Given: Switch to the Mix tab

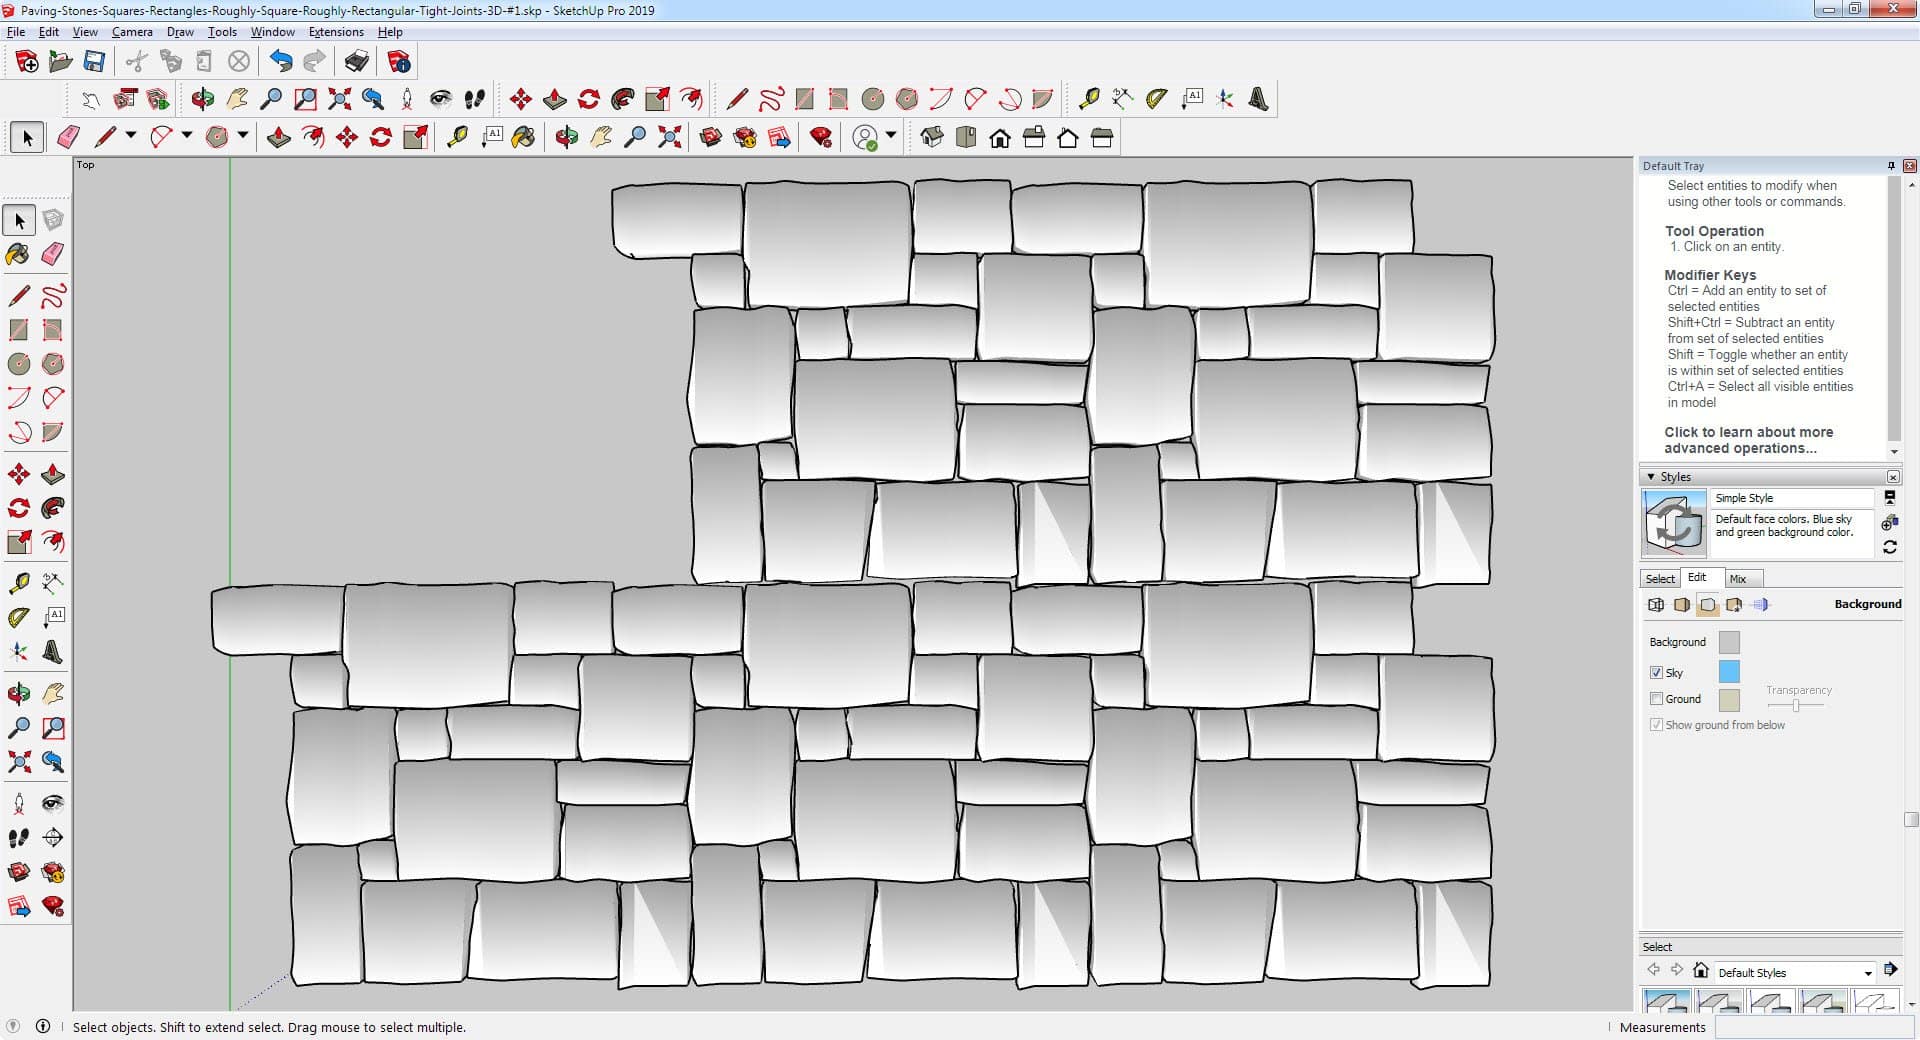Looking at the screenshot, I should [1738, 579].
